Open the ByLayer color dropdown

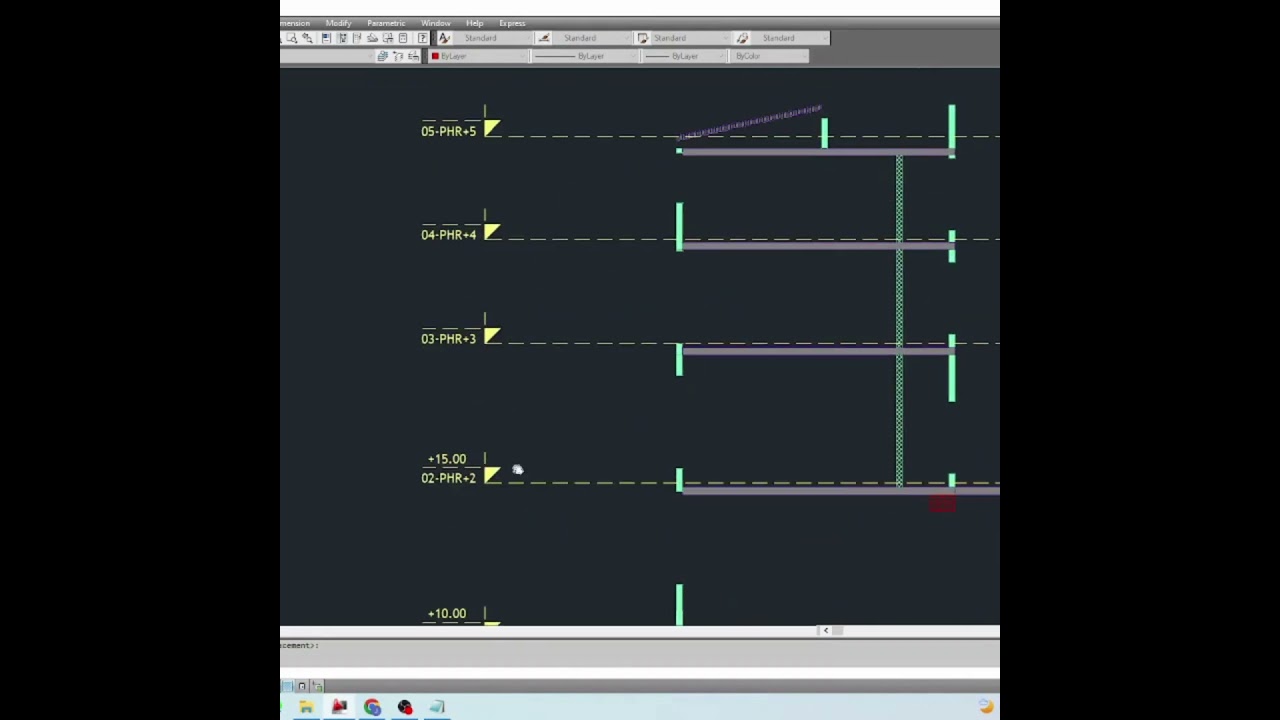pos(479,56)
